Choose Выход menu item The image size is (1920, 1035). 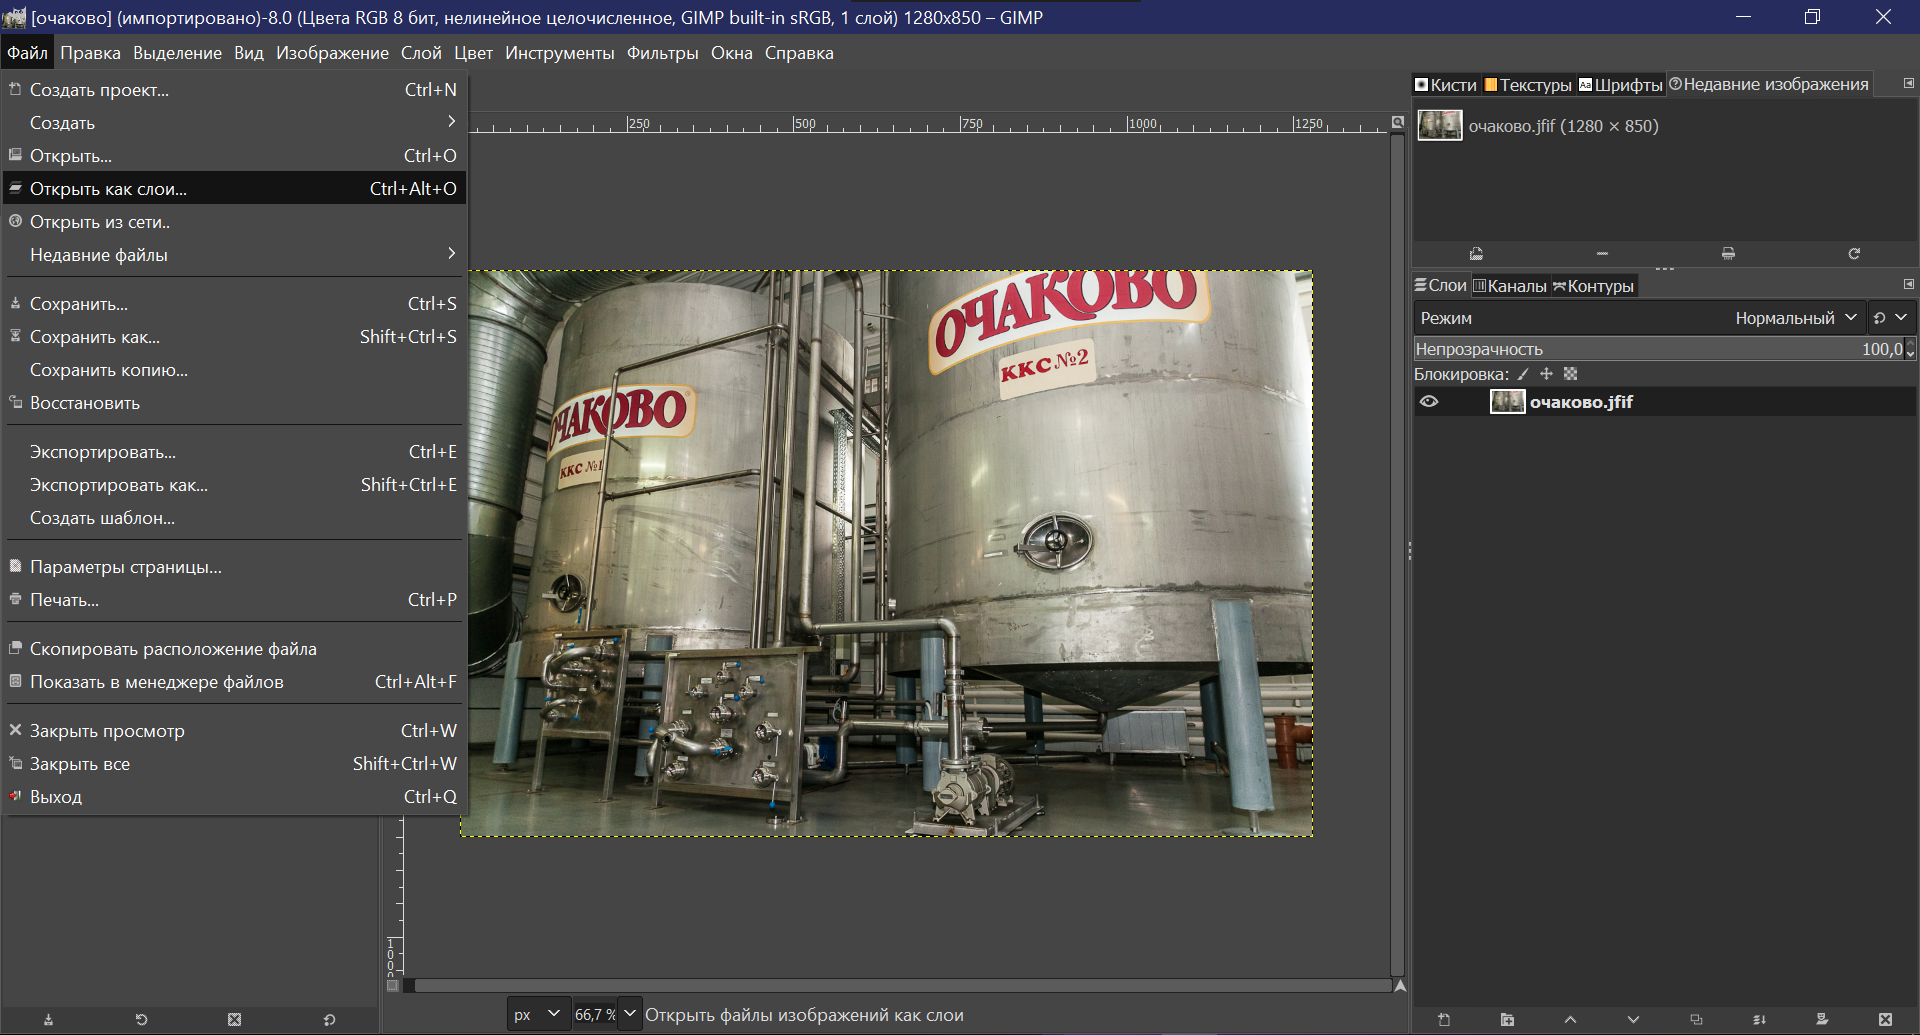234,797
